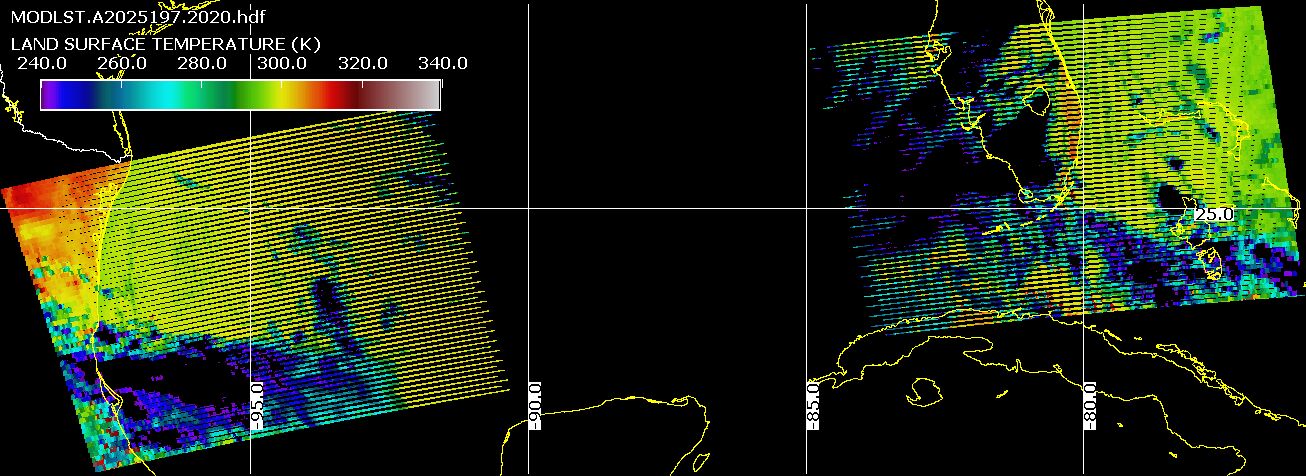Click the temperature color scale bar
The width and height of the screenshot is (1306, 476).
tap(240, 94)
